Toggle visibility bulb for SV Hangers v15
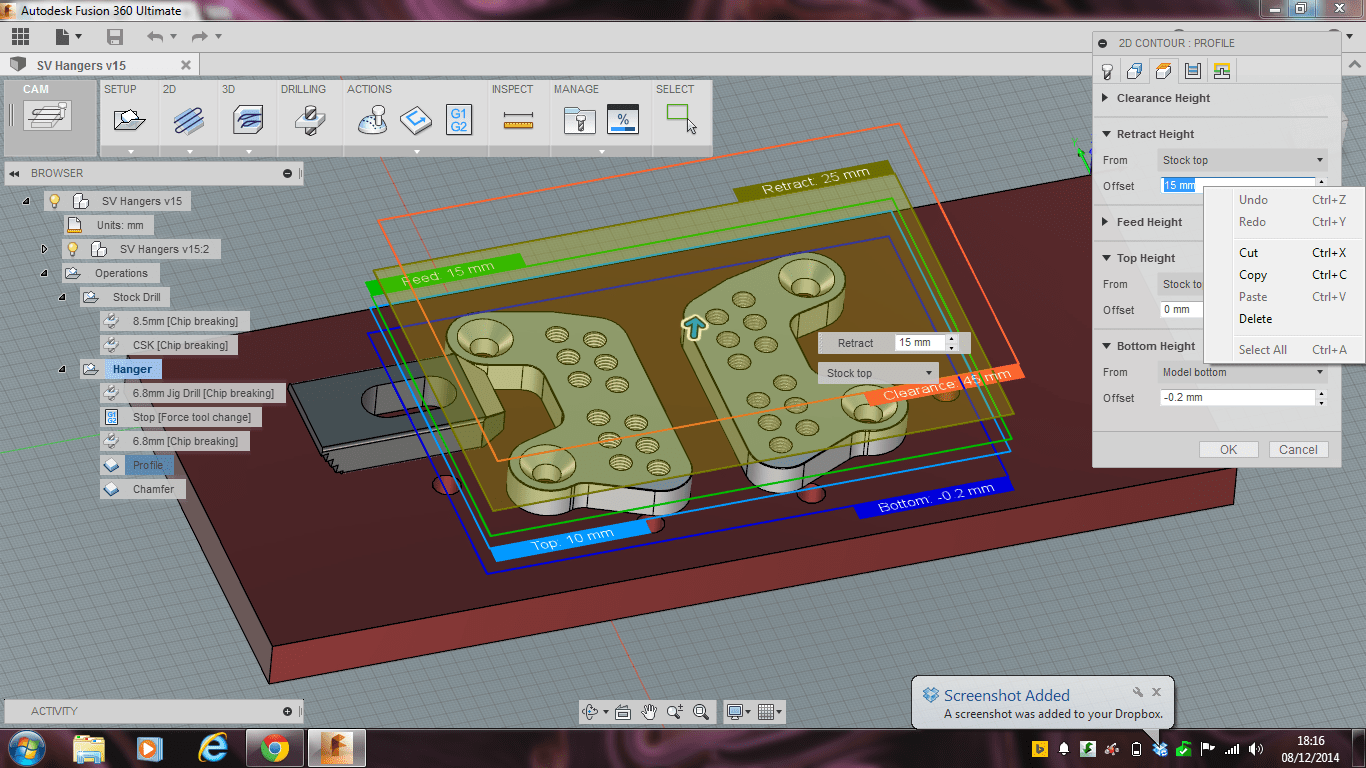The height and width of the screenshot is (768, 1366). (55, 201)
